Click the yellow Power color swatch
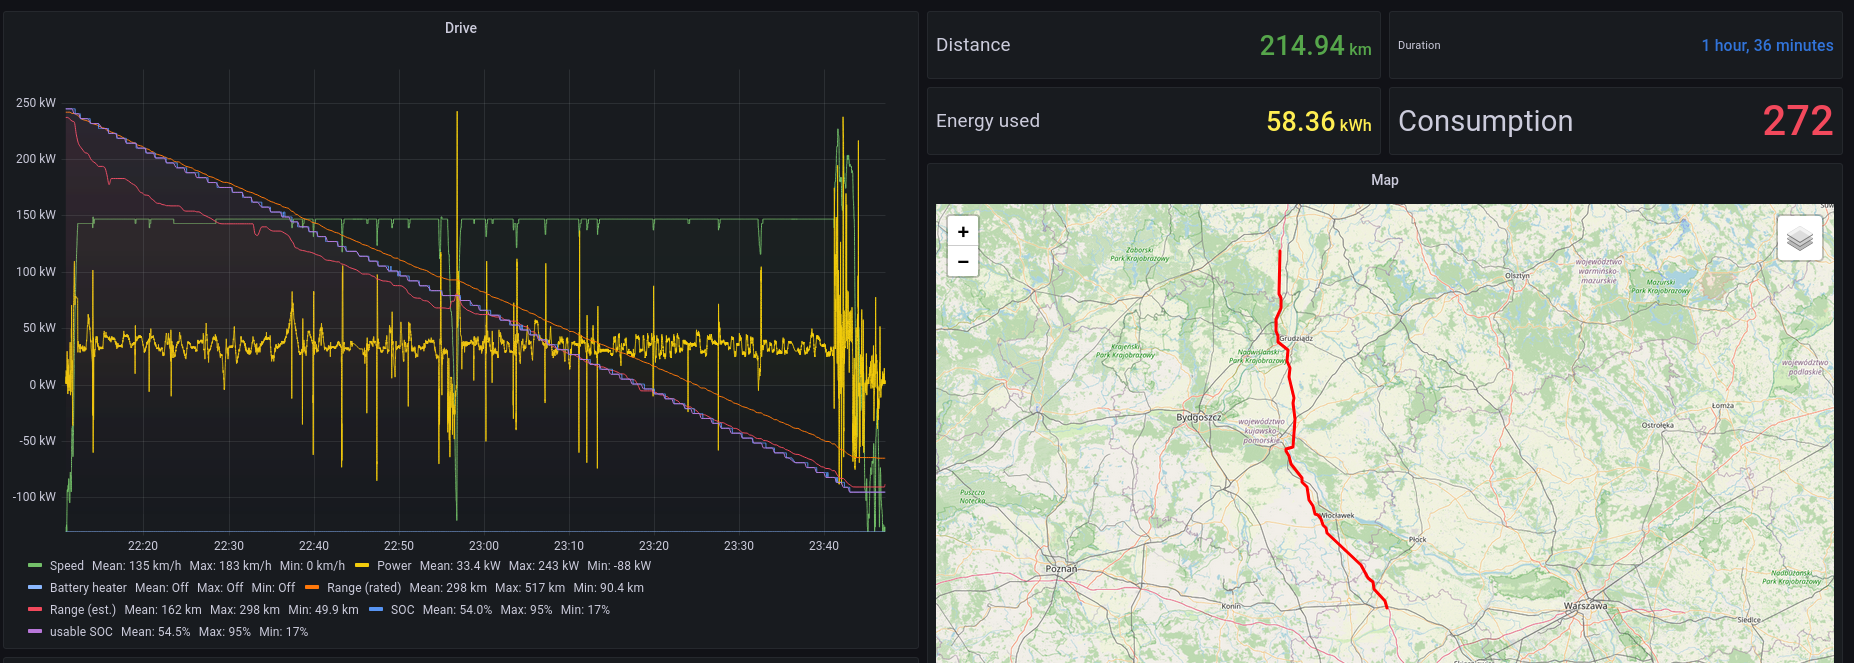Image resolution: width=1854 pixels, height=663 pixels. [362, 566]
